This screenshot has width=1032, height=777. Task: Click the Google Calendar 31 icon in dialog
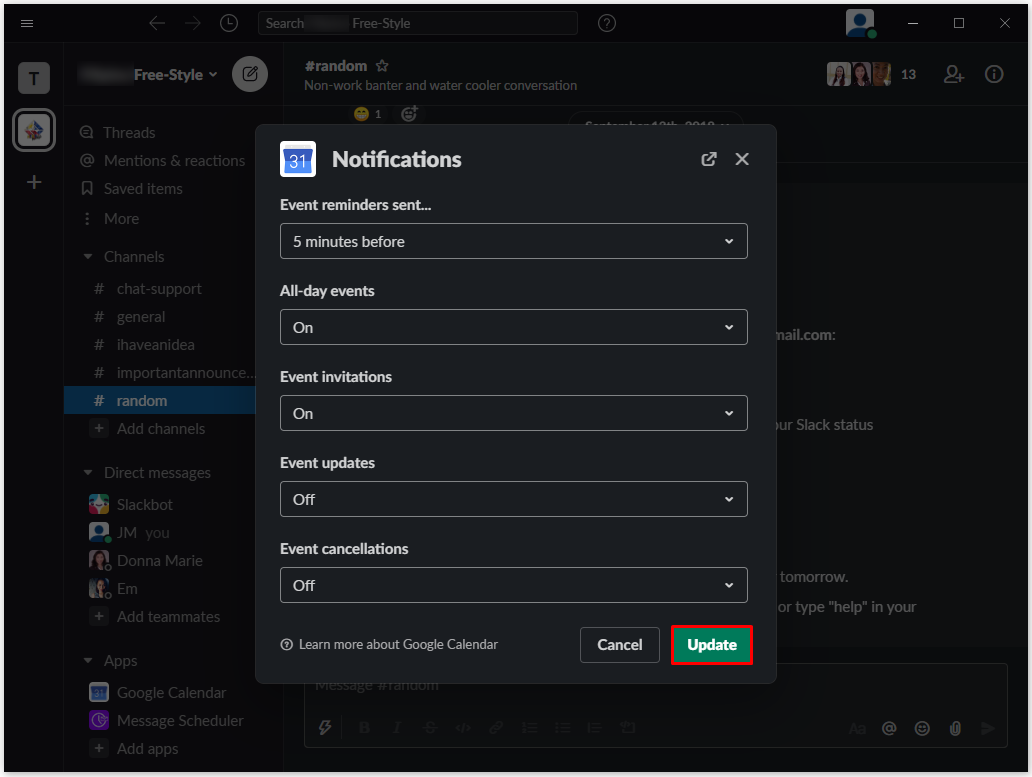(297, 159)
